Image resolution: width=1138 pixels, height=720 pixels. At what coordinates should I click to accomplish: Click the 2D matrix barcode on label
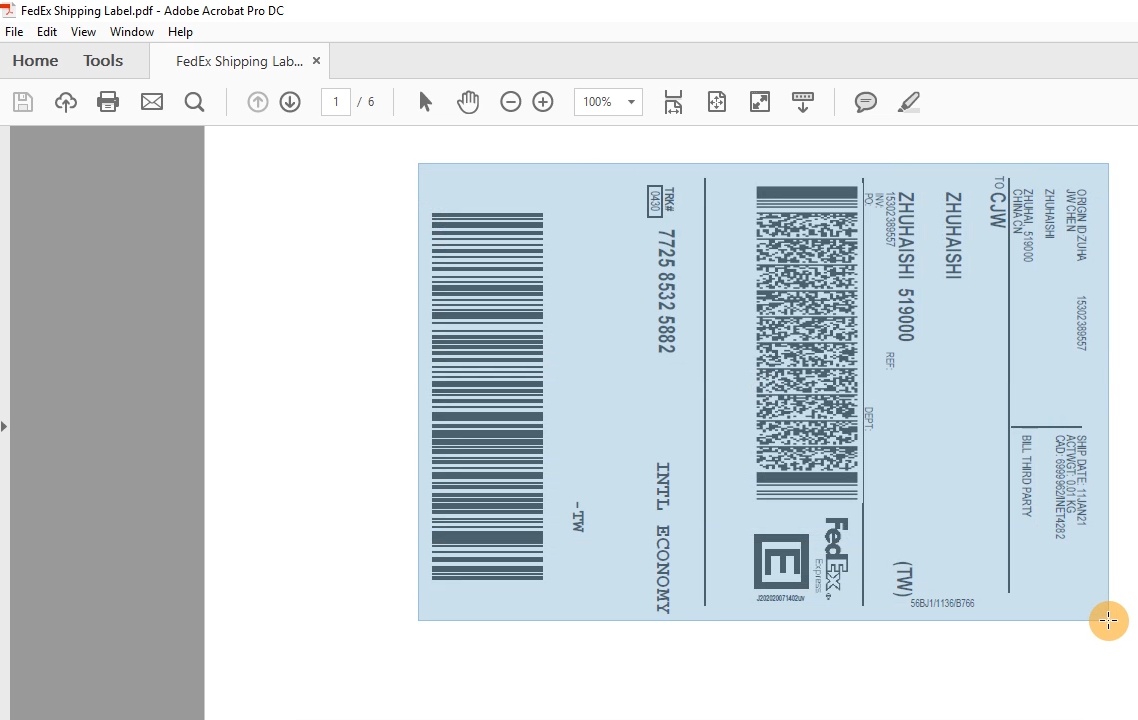tap(806, 343)
